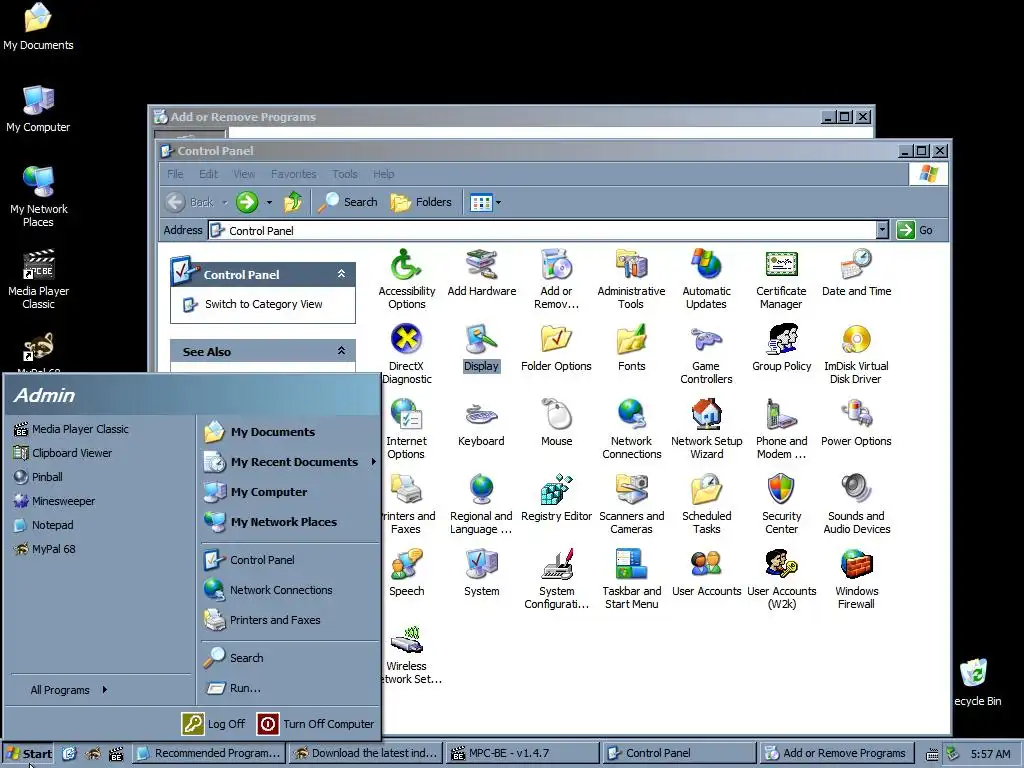Open the Tools menu
The height and width of the screenshot is (768, 1024).
(x=345, y=174)
